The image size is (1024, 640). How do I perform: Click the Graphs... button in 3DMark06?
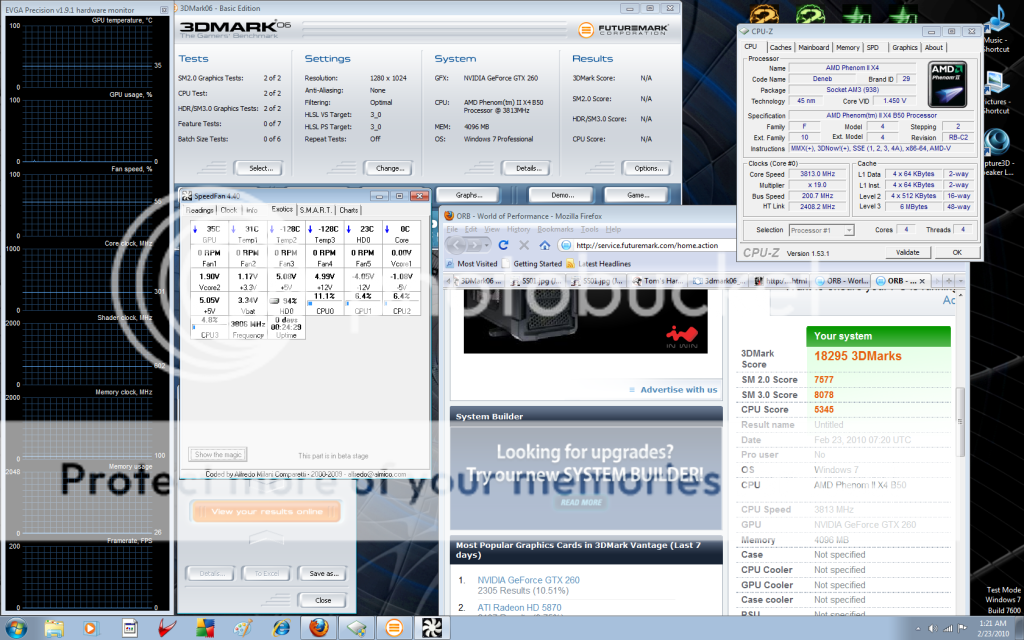468,195
